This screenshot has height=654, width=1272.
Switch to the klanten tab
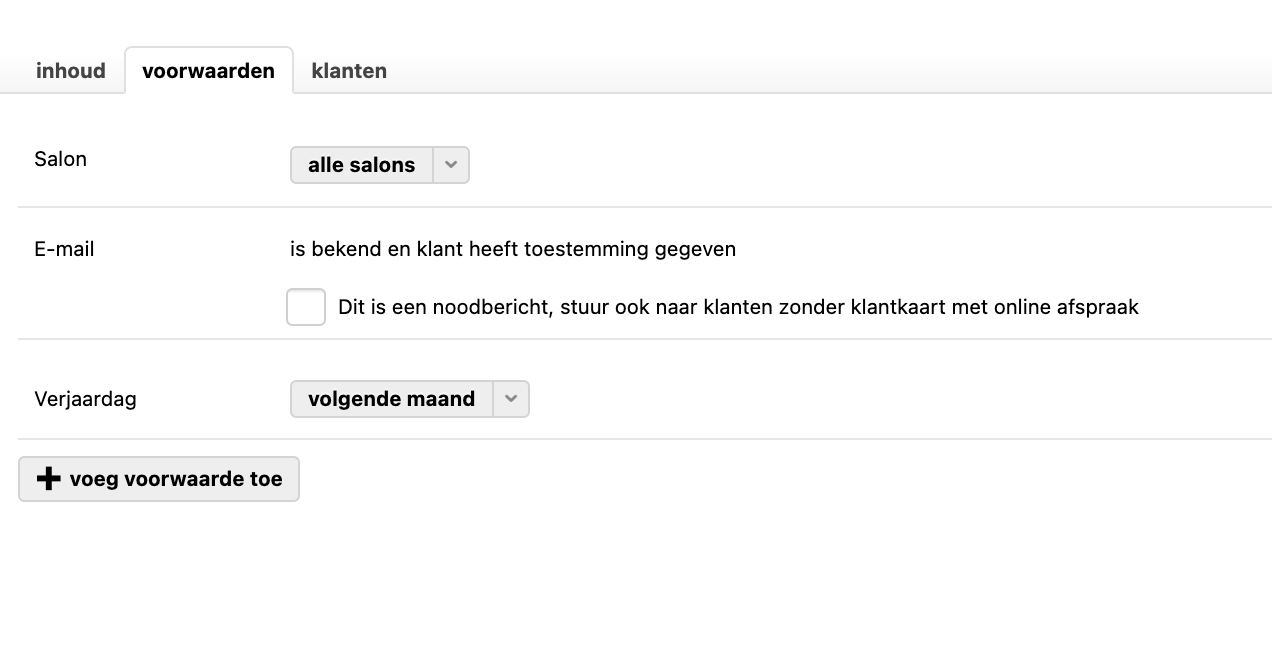349,71
